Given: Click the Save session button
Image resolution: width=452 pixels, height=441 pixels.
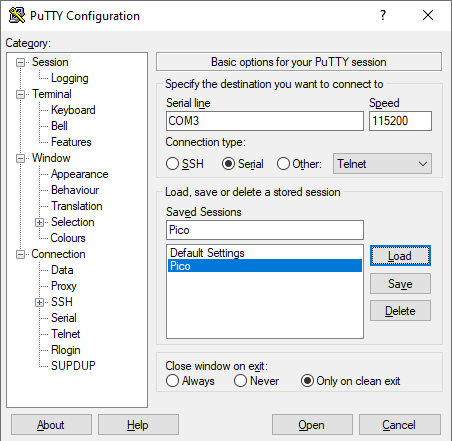Looking at the screenshot, I should (x=400, y=284).
